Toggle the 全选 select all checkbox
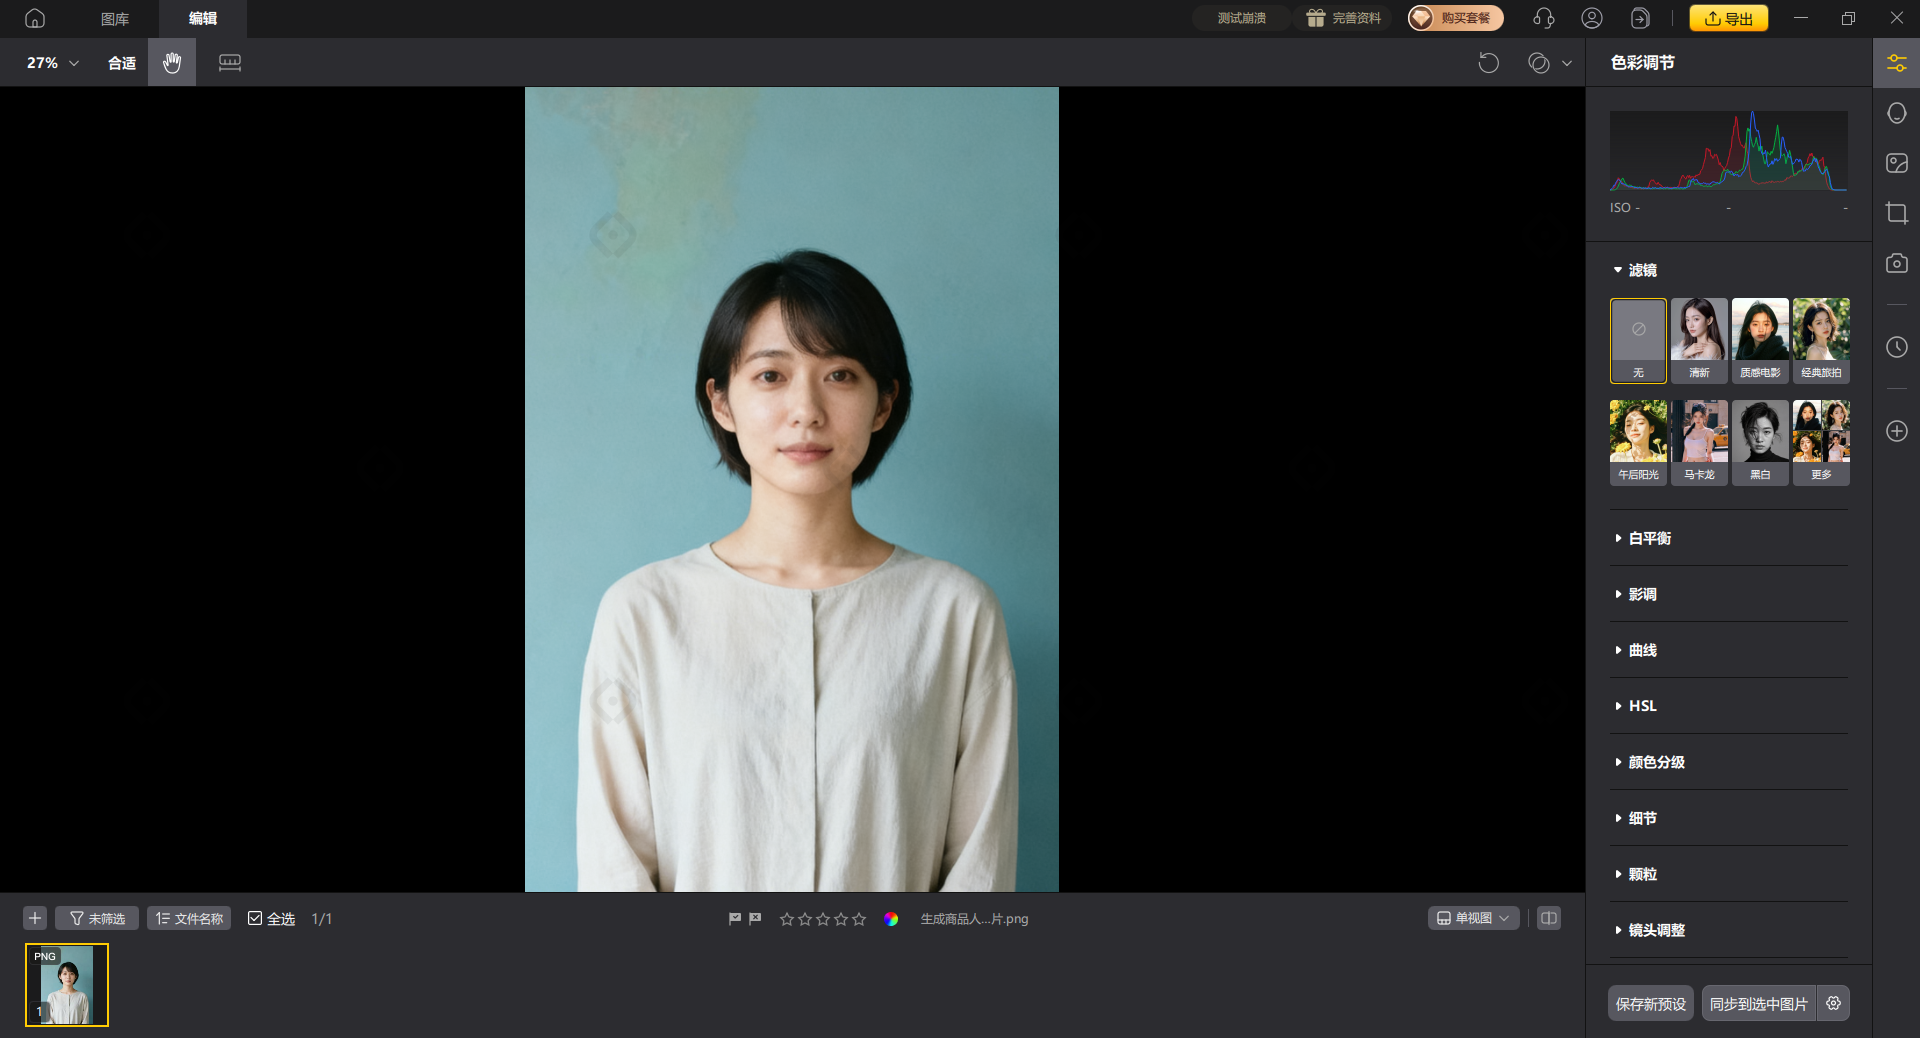1920x1038 pixels. click(x=256, y=919)
